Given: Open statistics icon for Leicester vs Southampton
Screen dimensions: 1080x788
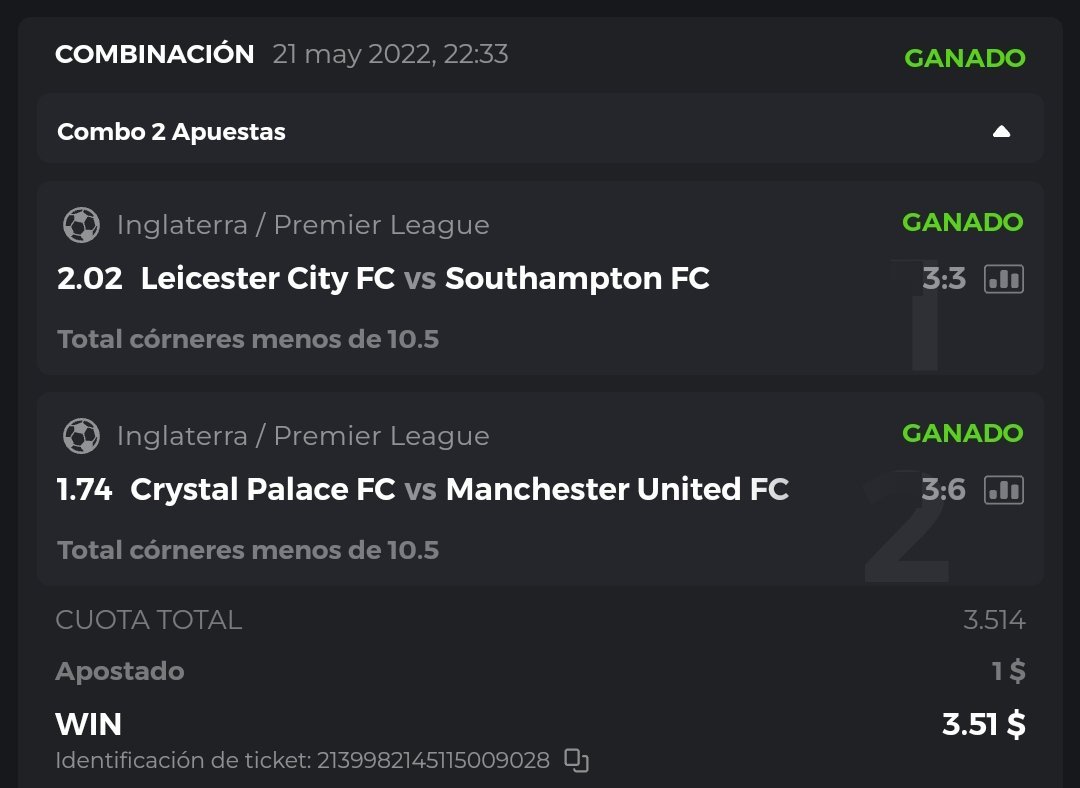Looking at the screenshot, I should click(1004, 279).
